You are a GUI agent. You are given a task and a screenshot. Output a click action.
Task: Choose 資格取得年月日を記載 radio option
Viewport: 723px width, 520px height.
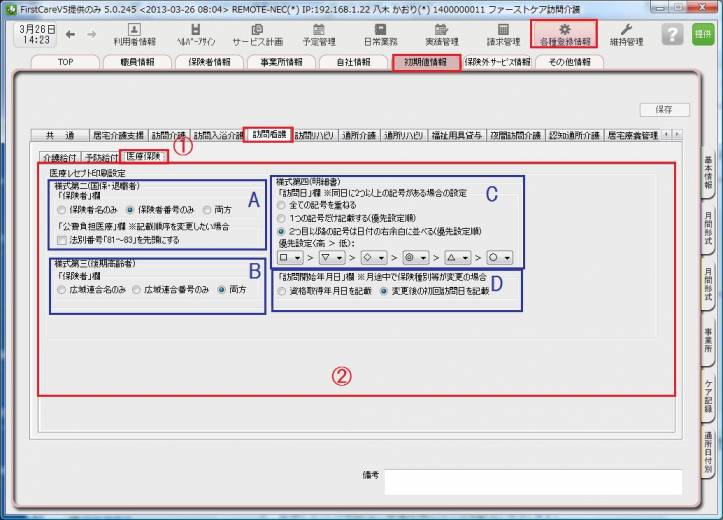(283, 291)
